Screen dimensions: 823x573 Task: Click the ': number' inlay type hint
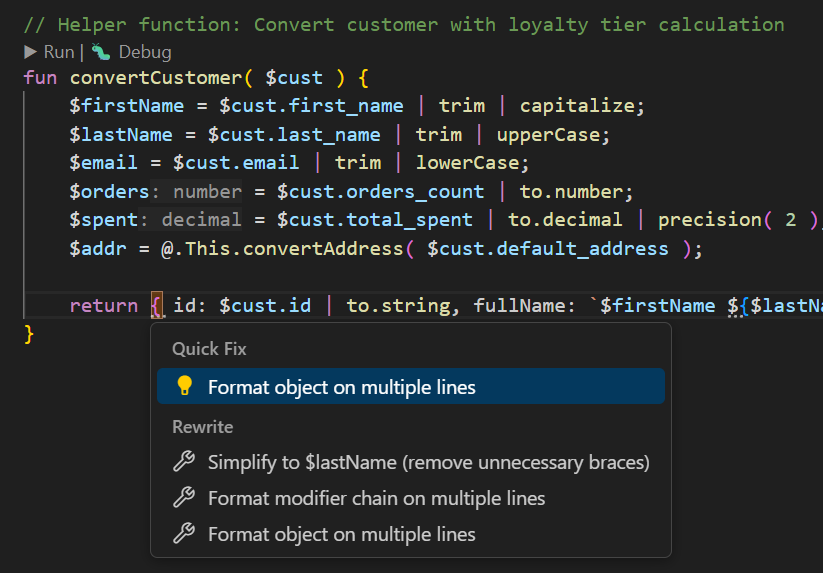(196, 192)
